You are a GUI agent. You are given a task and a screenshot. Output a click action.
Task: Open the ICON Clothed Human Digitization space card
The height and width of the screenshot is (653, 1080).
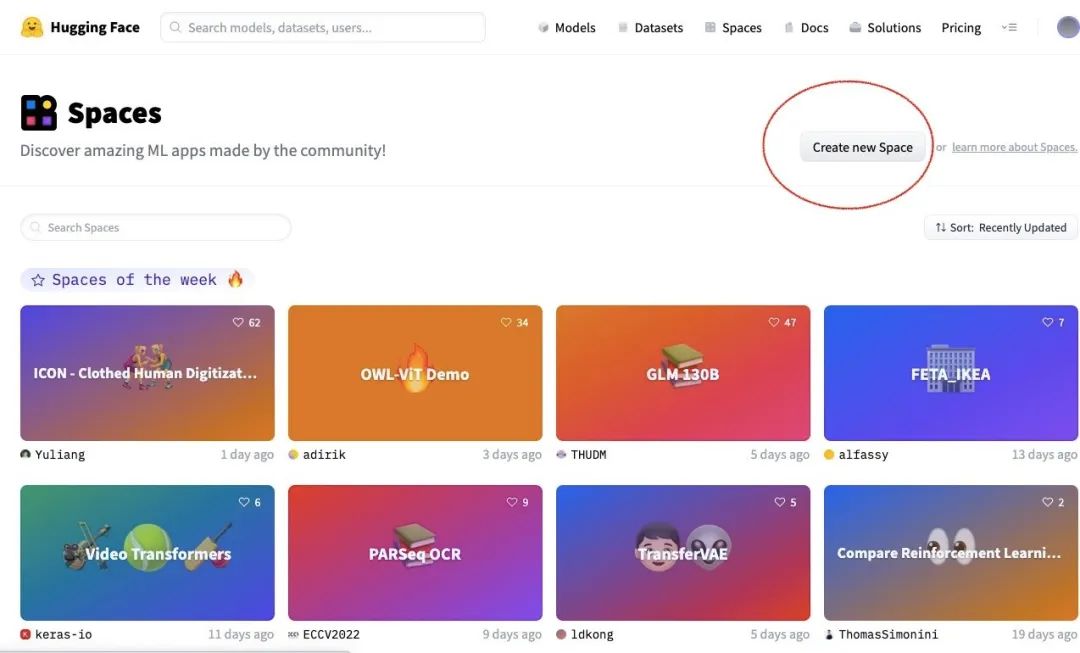[147, 373]
